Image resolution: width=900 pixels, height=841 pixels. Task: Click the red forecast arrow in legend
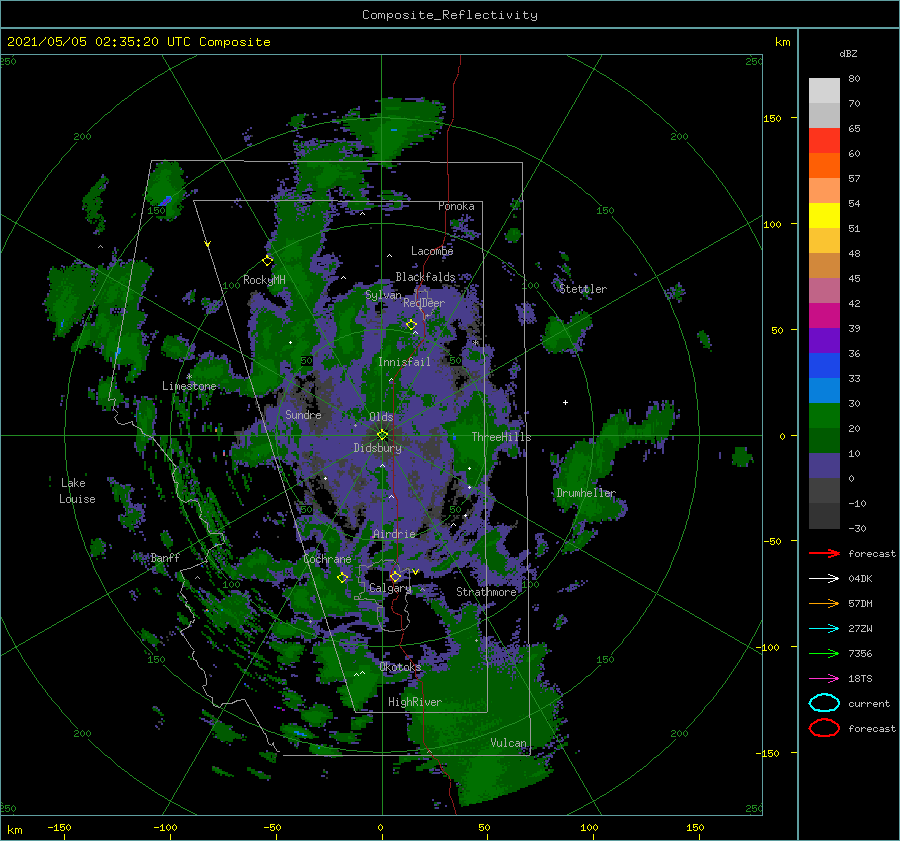point(824,553)
